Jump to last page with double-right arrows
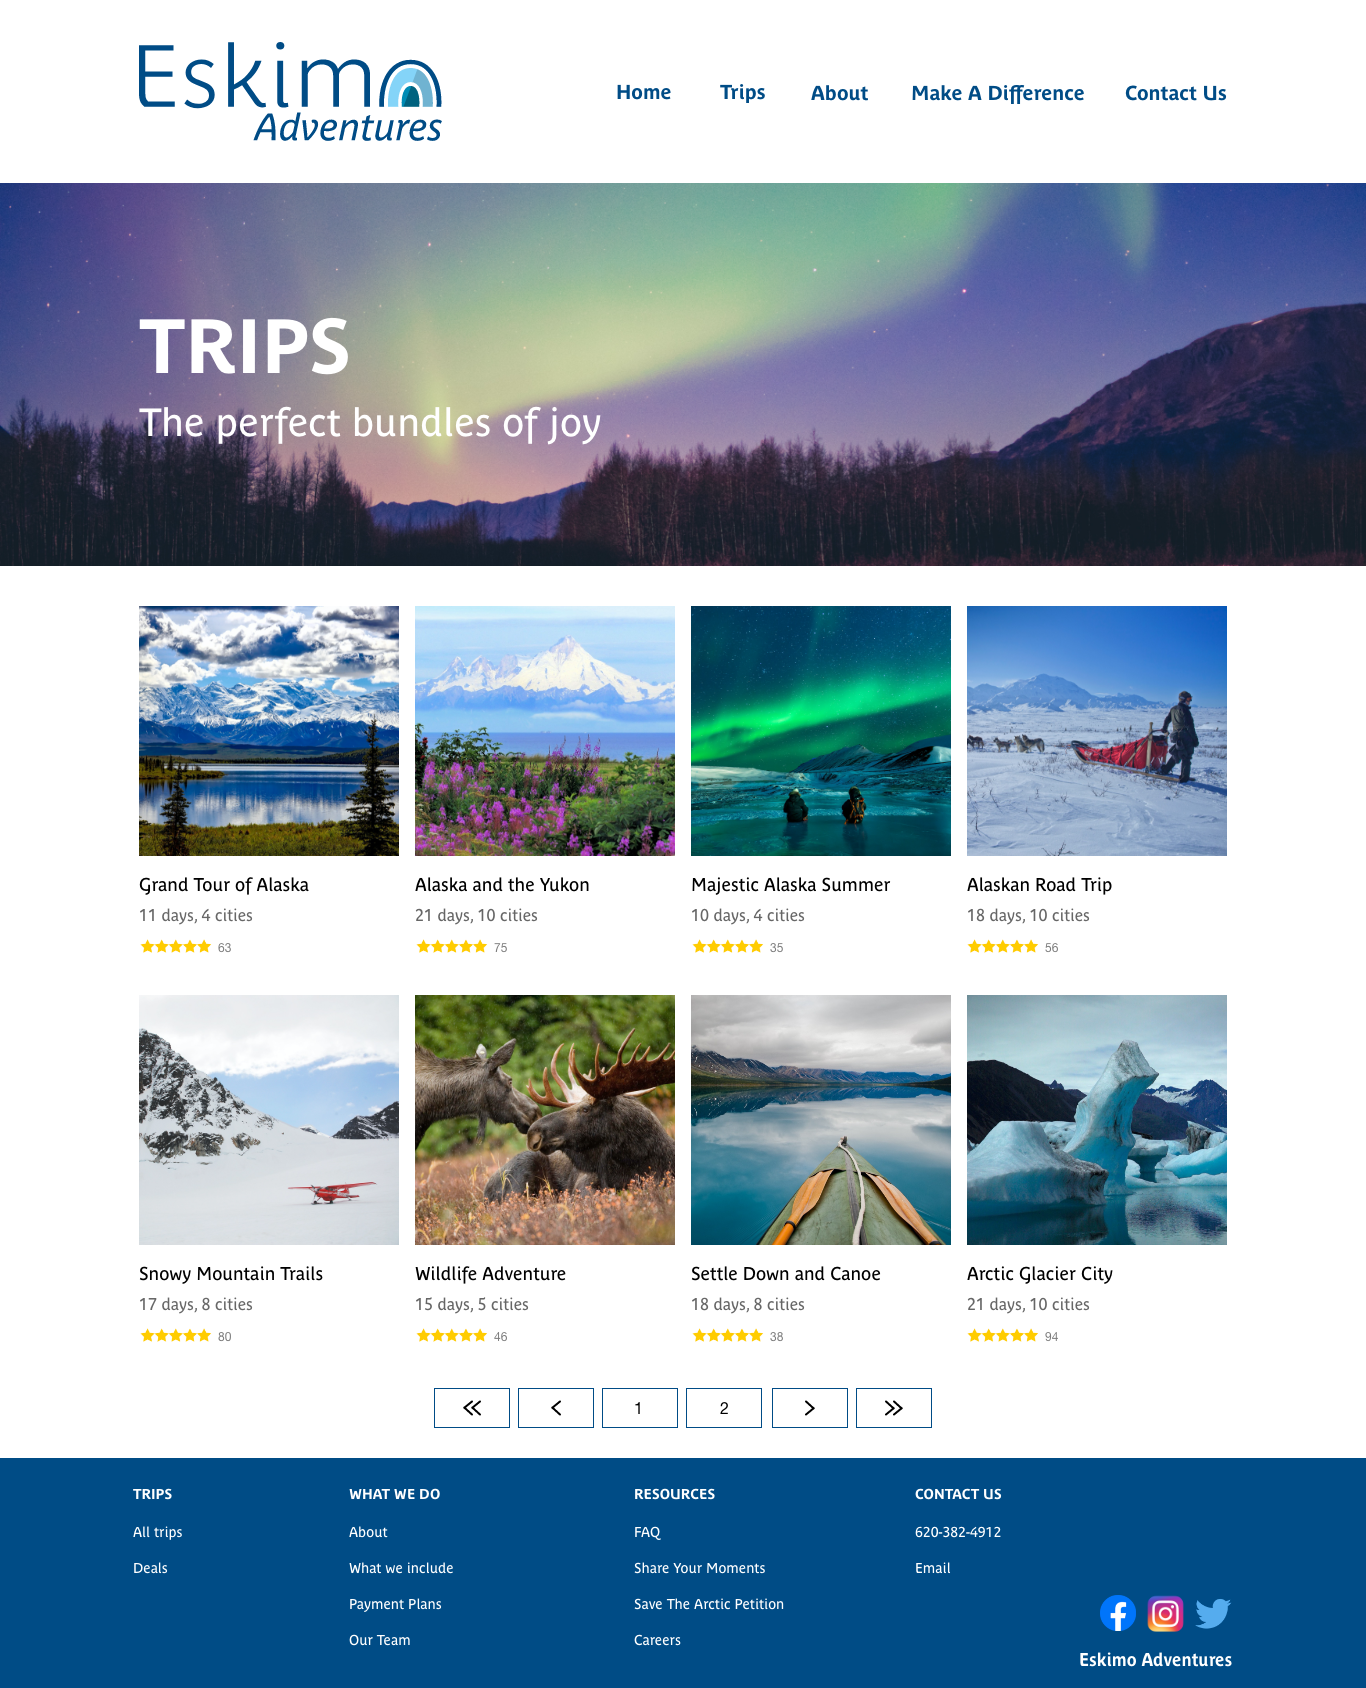The image size is (1366, 1688). [x=894, y=1408]
